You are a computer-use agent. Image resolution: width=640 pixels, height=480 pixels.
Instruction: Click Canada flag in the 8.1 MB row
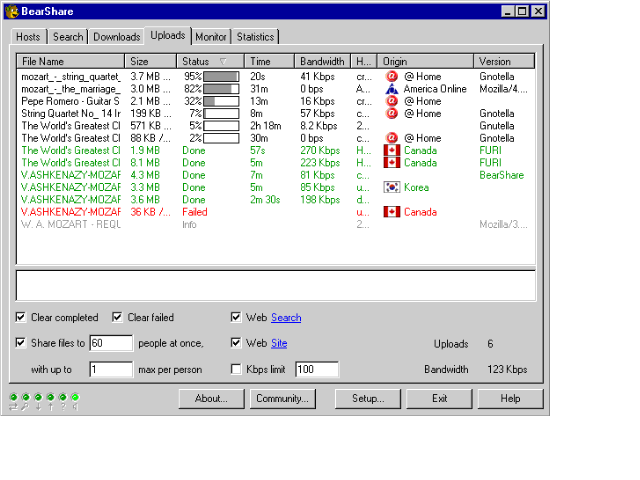point(392,162)
